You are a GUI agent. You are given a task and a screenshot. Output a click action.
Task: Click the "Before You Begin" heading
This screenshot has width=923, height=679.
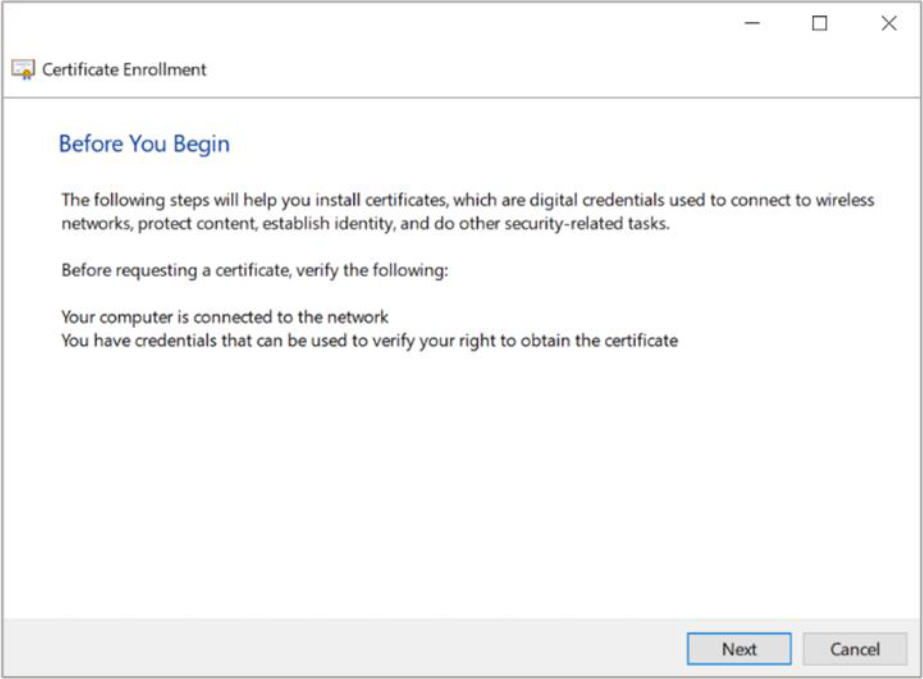click(144, 144)
